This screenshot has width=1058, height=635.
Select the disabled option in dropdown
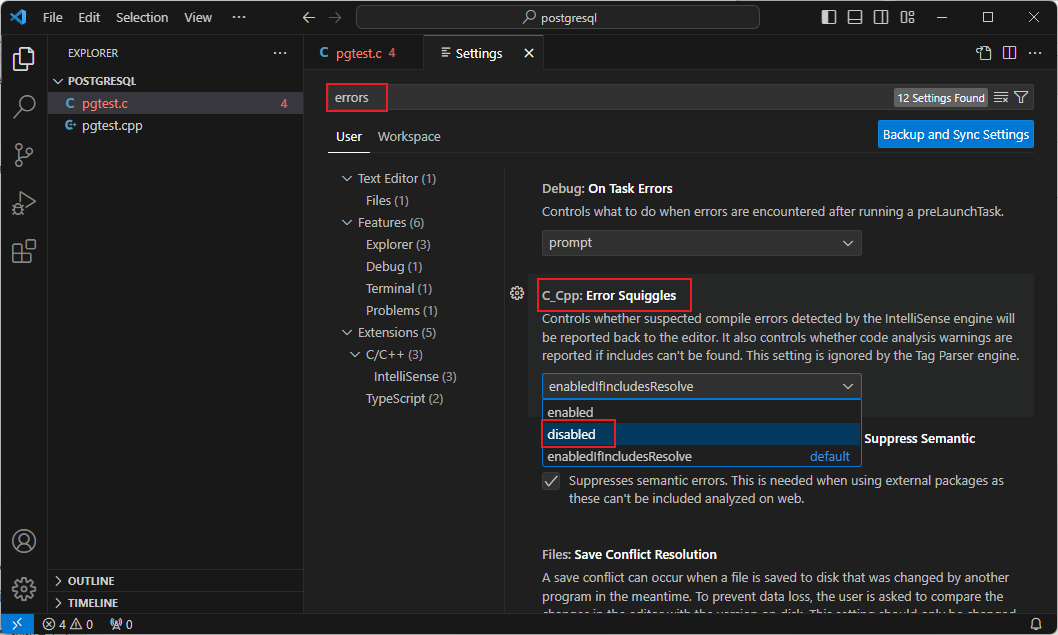click(572, 434)
